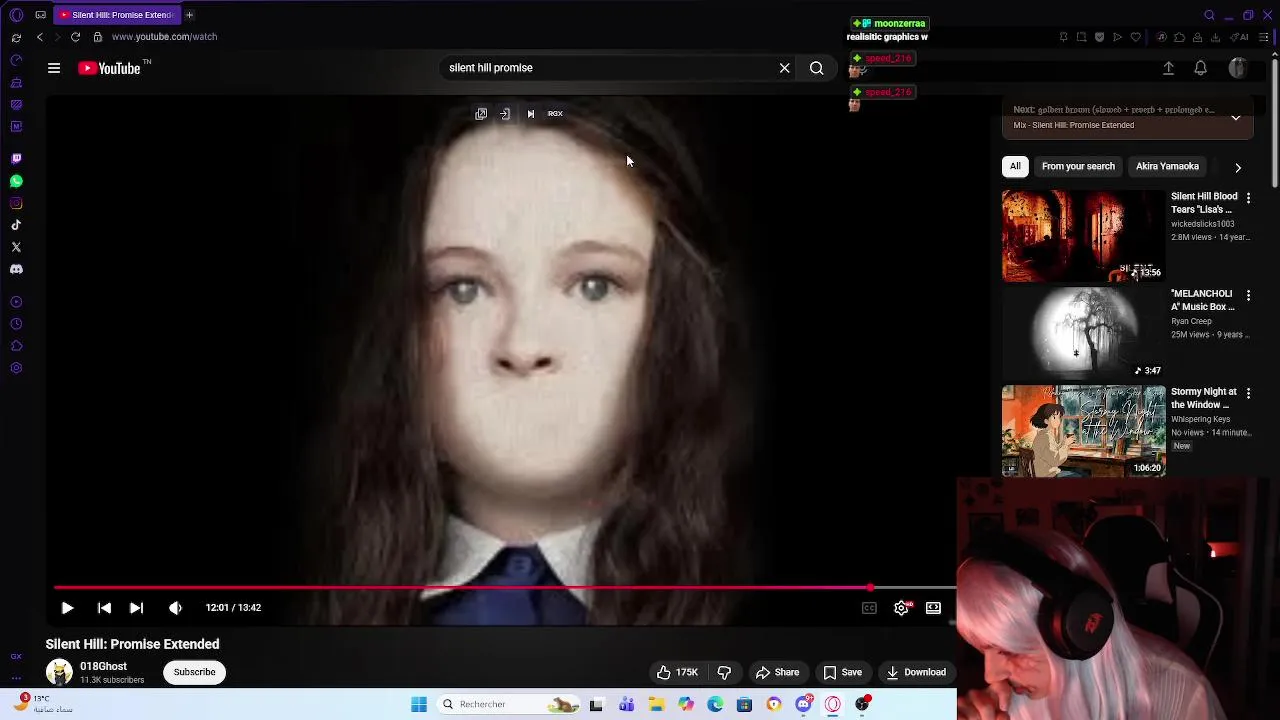The height and width of the screenshot is (720, 1280).
Task: Open Discord in the Opera sidebar
Action: pyautogui.click(x=16, y=269)
